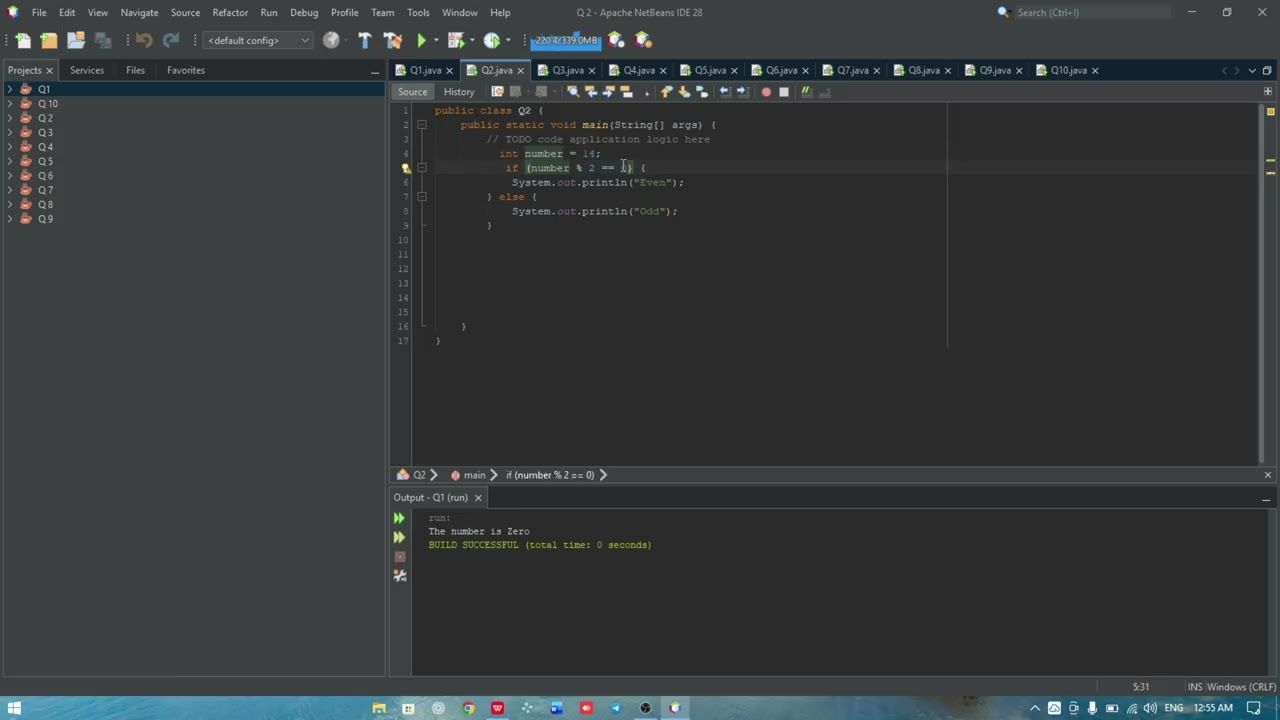Open the Q10.java editor tab
This screenshot has height=720, width=1280.
pyautogui.click(x=1068, y=70)
